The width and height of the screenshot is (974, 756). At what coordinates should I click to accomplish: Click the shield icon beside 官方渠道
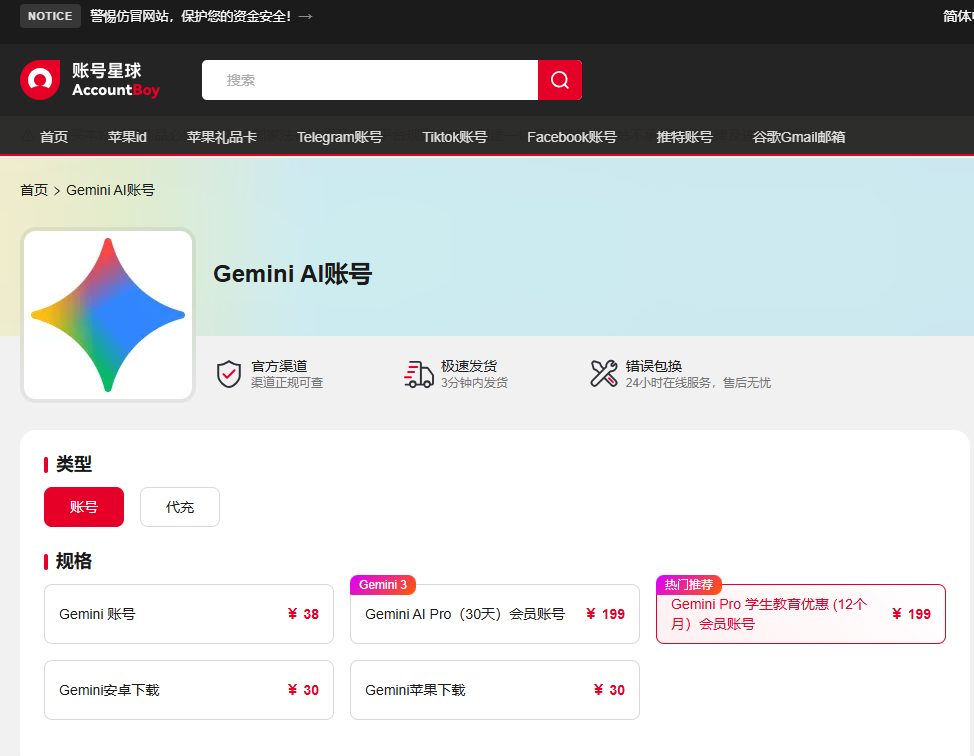228,374
